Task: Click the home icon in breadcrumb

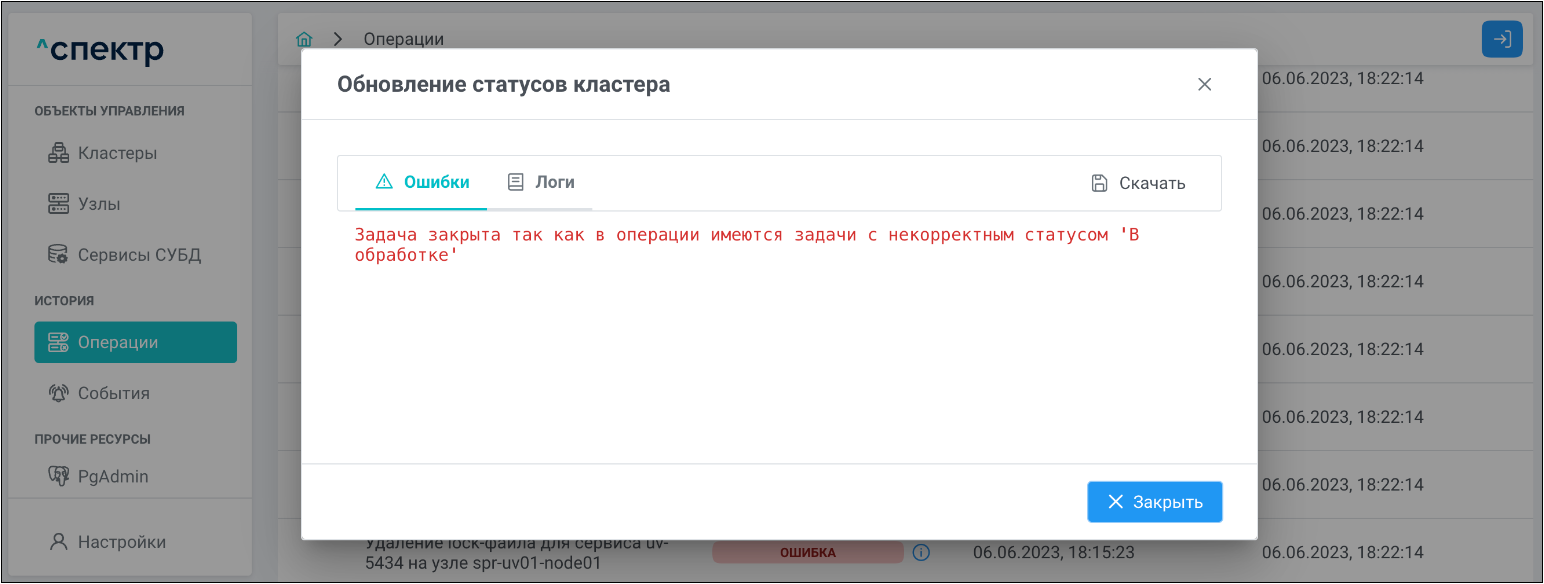Action: [305, 39]
